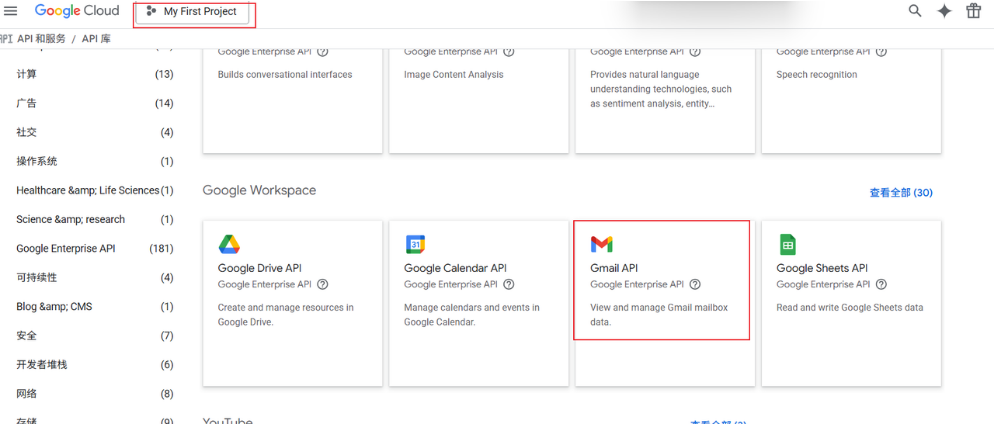995x424 pixels.
Task: Open help icon on Google Drive API card
Action: click(x=322, y=284)
